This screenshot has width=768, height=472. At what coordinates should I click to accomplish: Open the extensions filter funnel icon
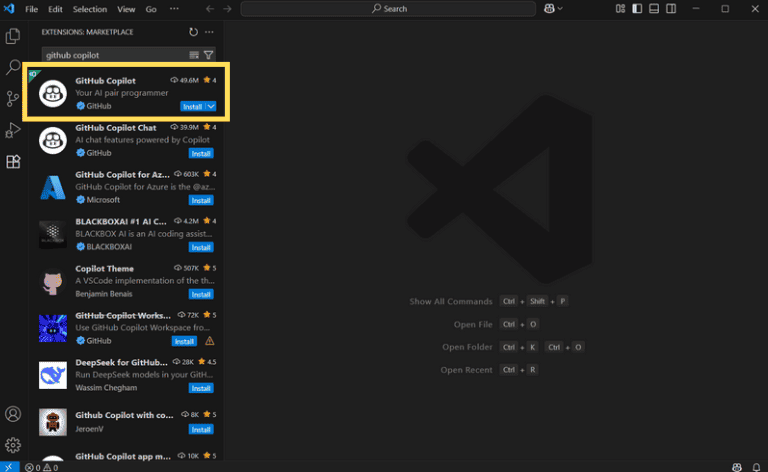point(209,55)
